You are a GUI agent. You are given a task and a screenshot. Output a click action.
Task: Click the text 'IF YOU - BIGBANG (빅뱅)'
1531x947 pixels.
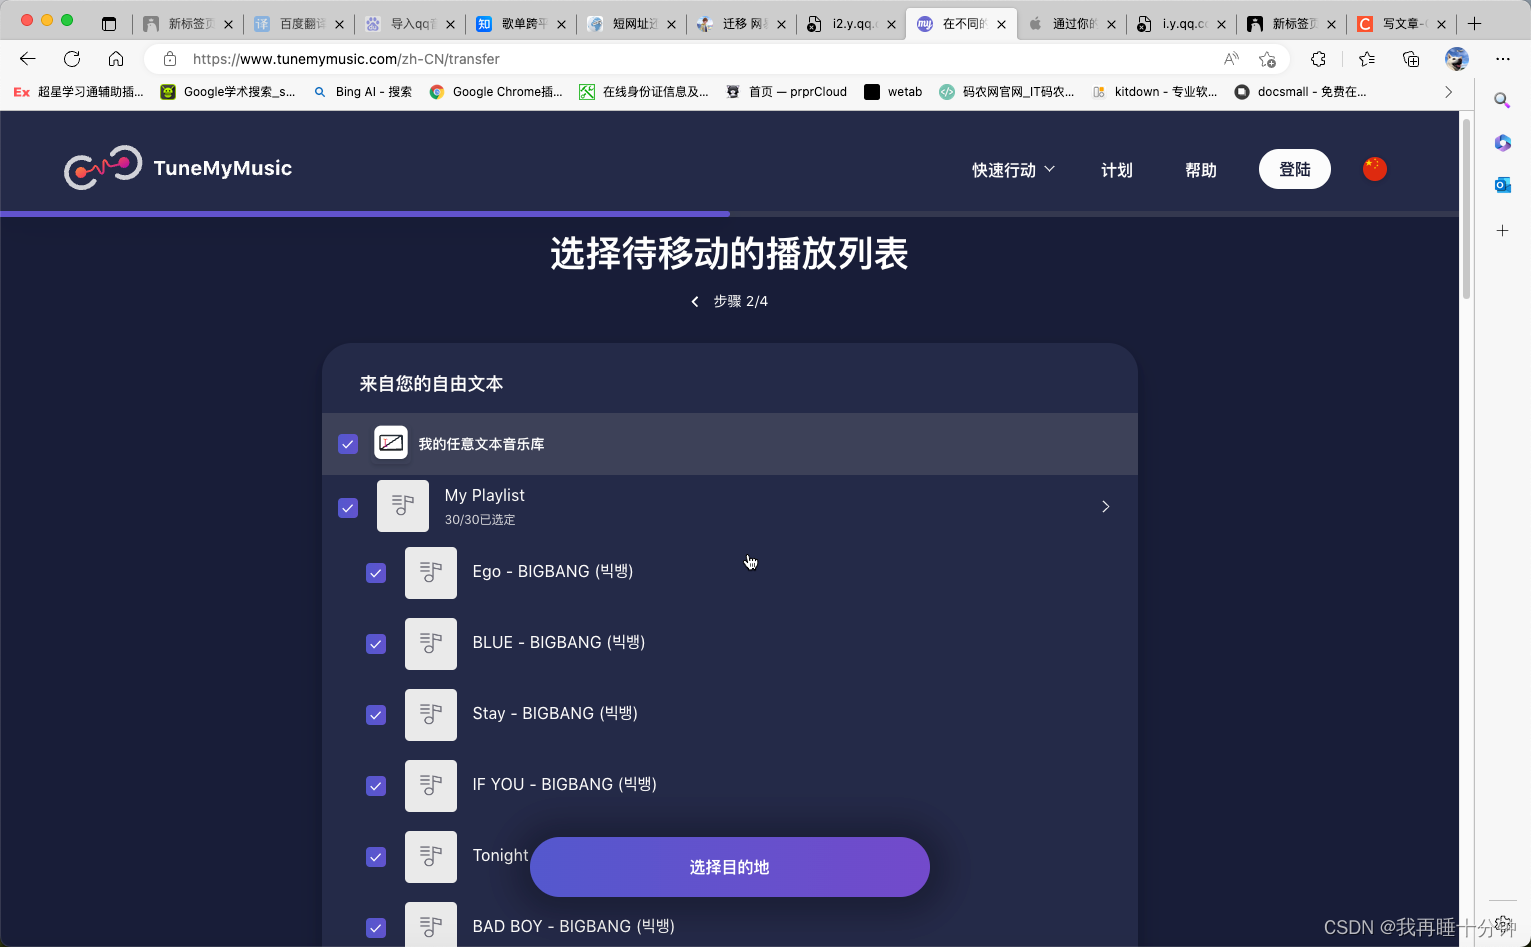[x=565, y=784]
